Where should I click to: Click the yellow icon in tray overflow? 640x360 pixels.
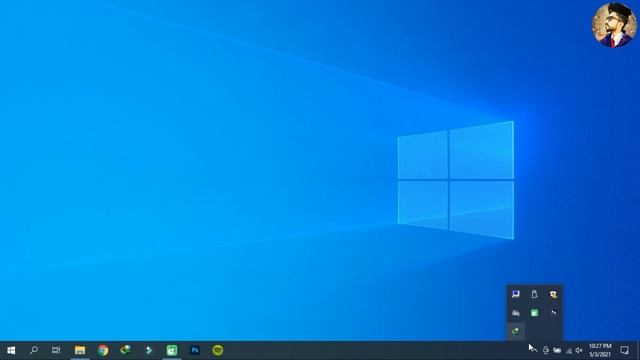pos(553,294)
